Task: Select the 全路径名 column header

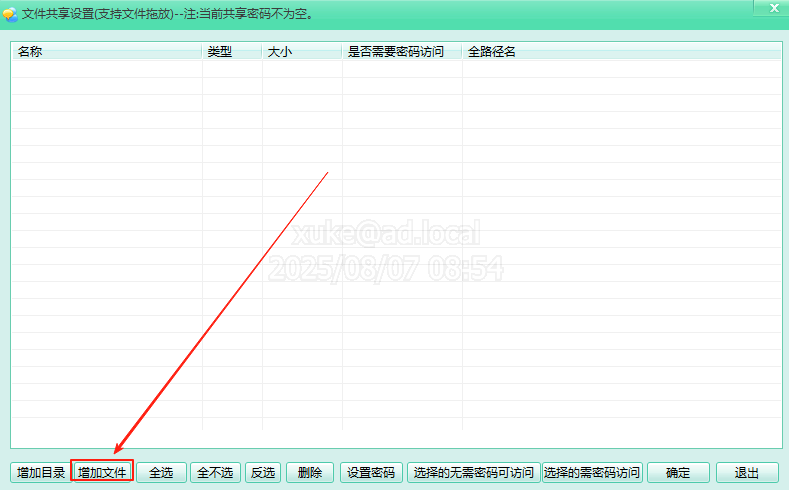Action: click(x=620, y=51)
